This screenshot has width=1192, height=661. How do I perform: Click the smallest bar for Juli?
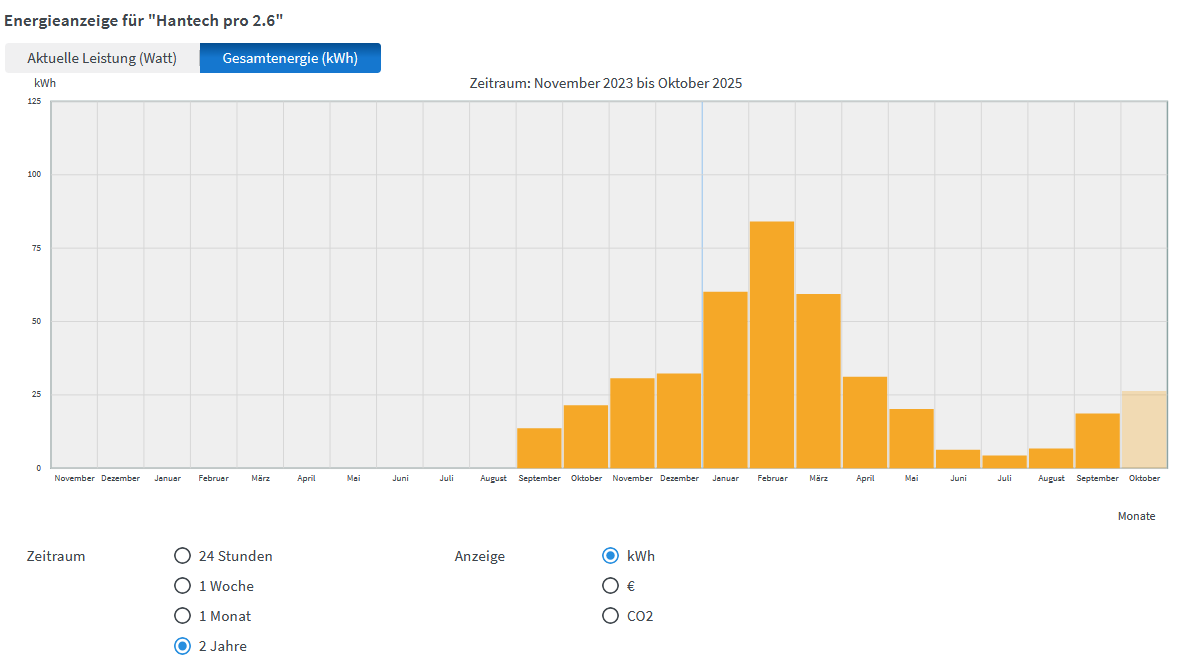(x=1004, y=461)
